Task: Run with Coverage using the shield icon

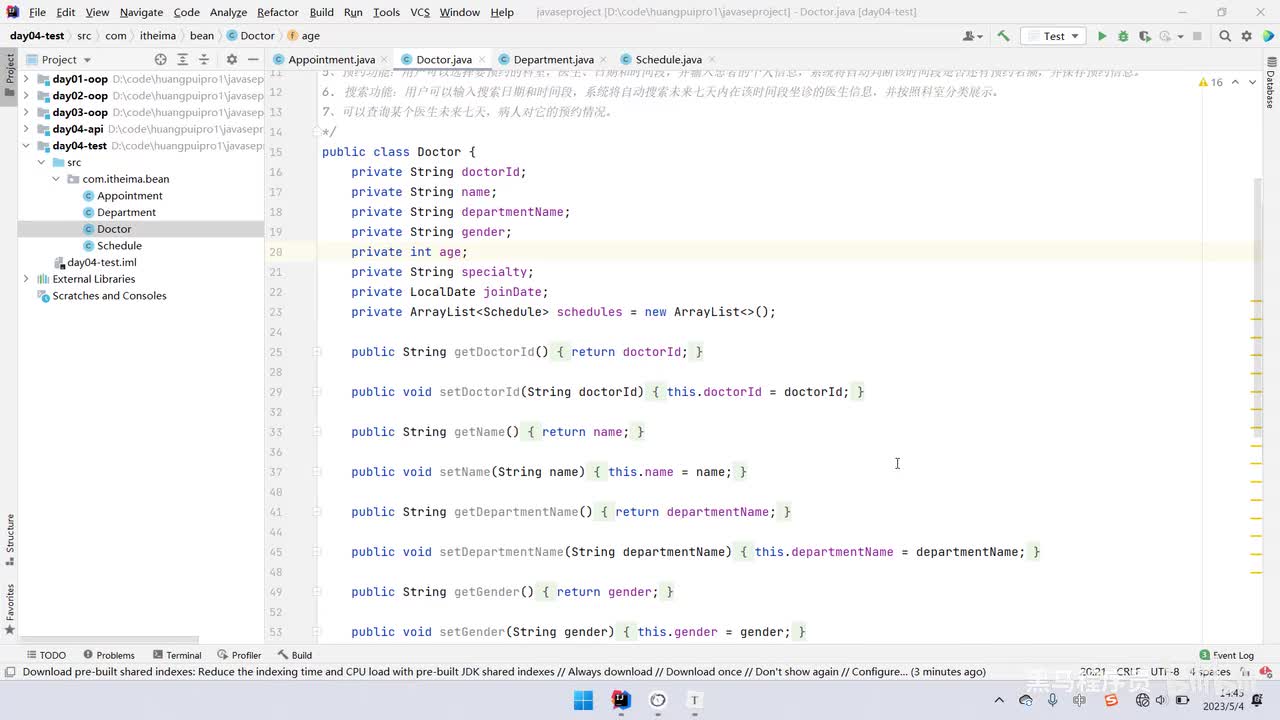Action: point(1142,36)
